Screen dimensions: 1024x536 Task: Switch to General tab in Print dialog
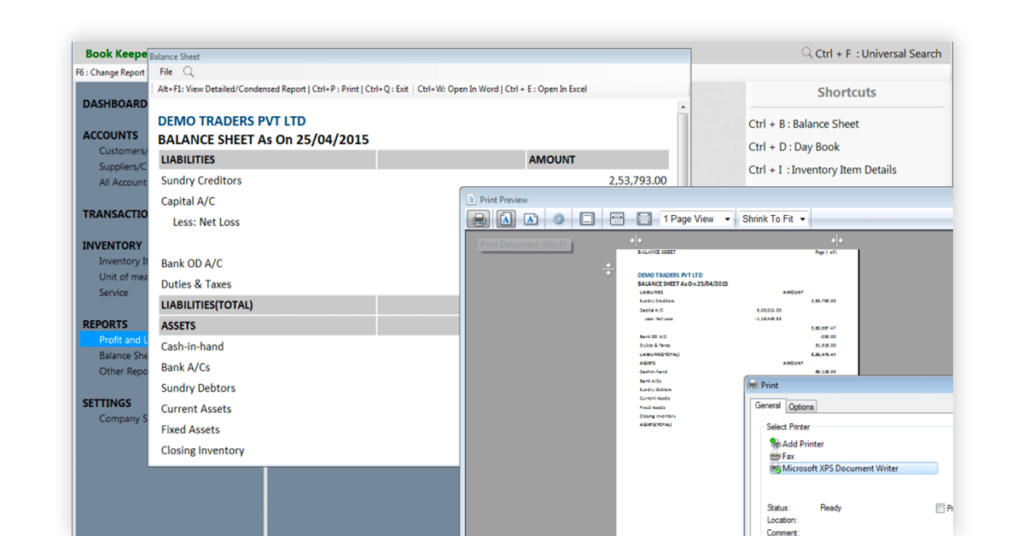tap(767, 405)
